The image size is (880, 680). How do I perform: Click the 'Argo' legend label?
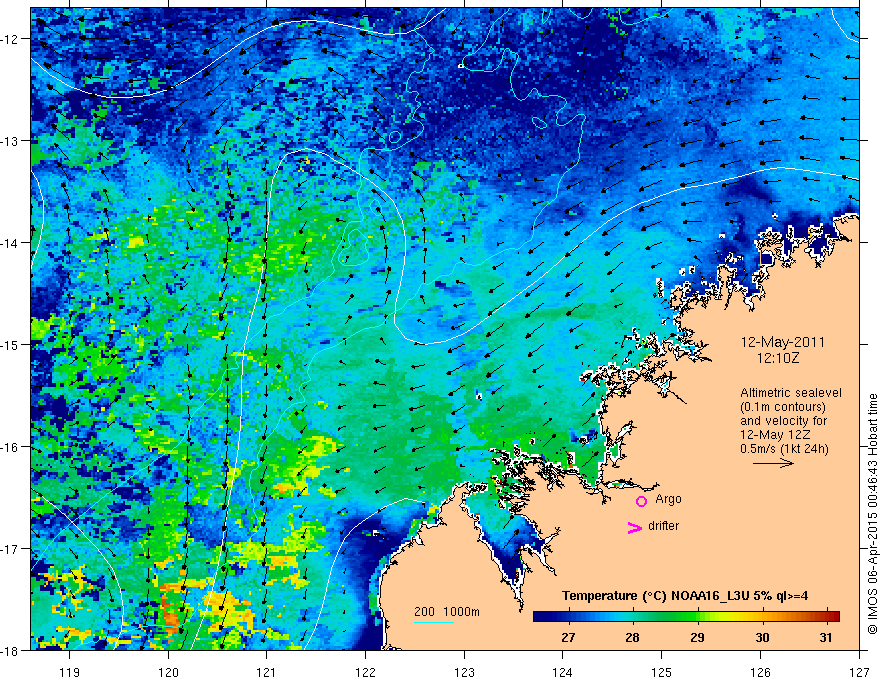point(668,499)
